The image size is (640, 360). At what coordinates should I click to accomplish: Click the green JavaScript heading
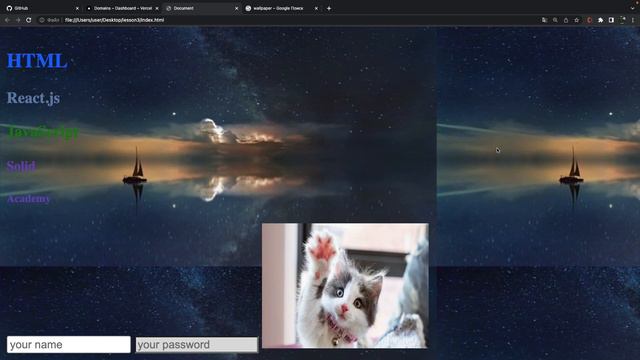pyautogui.click(x=43, y=133)
